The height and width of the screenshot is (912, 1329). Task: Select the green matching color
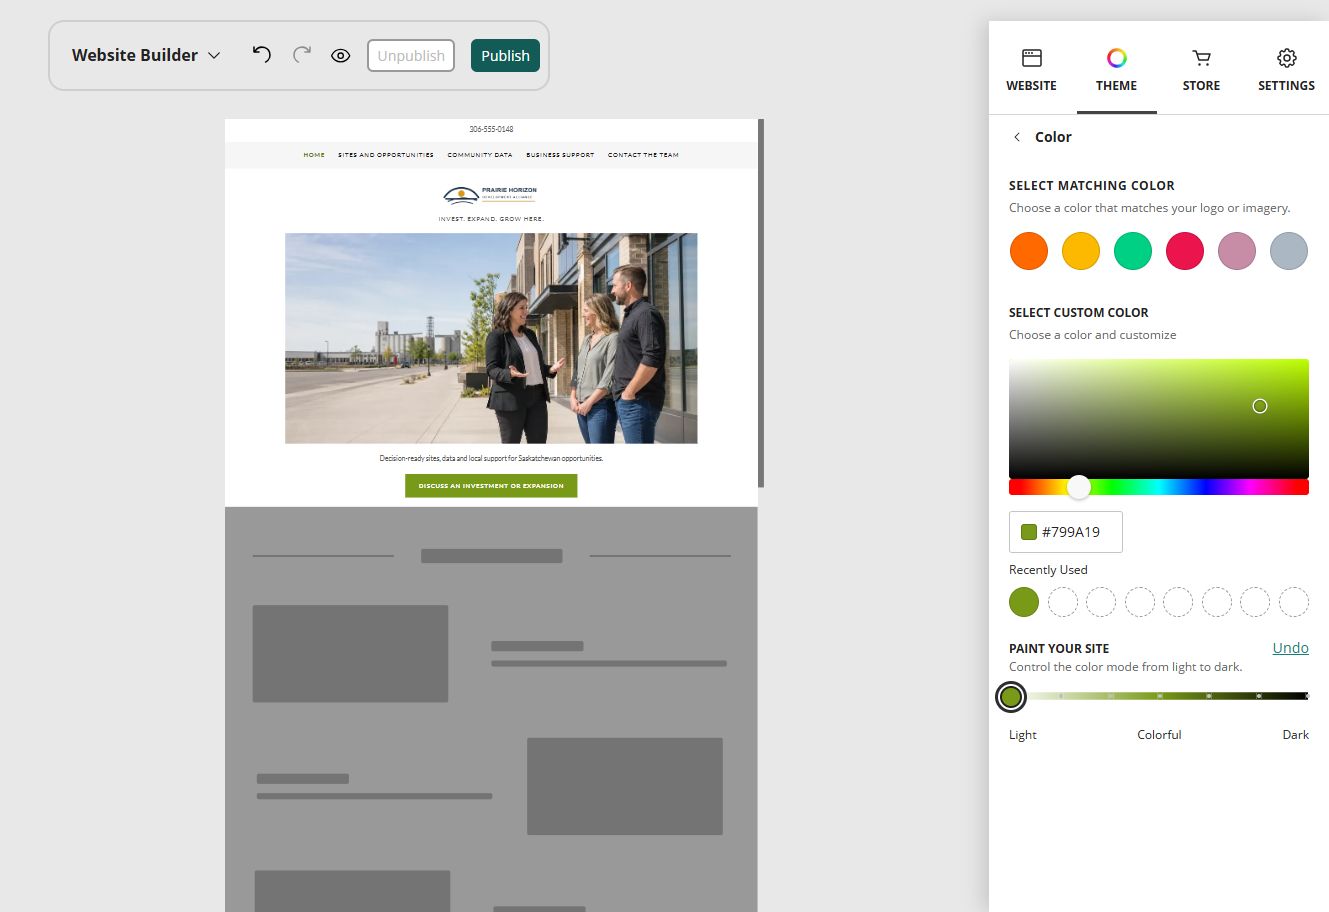[x=1133, y=251]
